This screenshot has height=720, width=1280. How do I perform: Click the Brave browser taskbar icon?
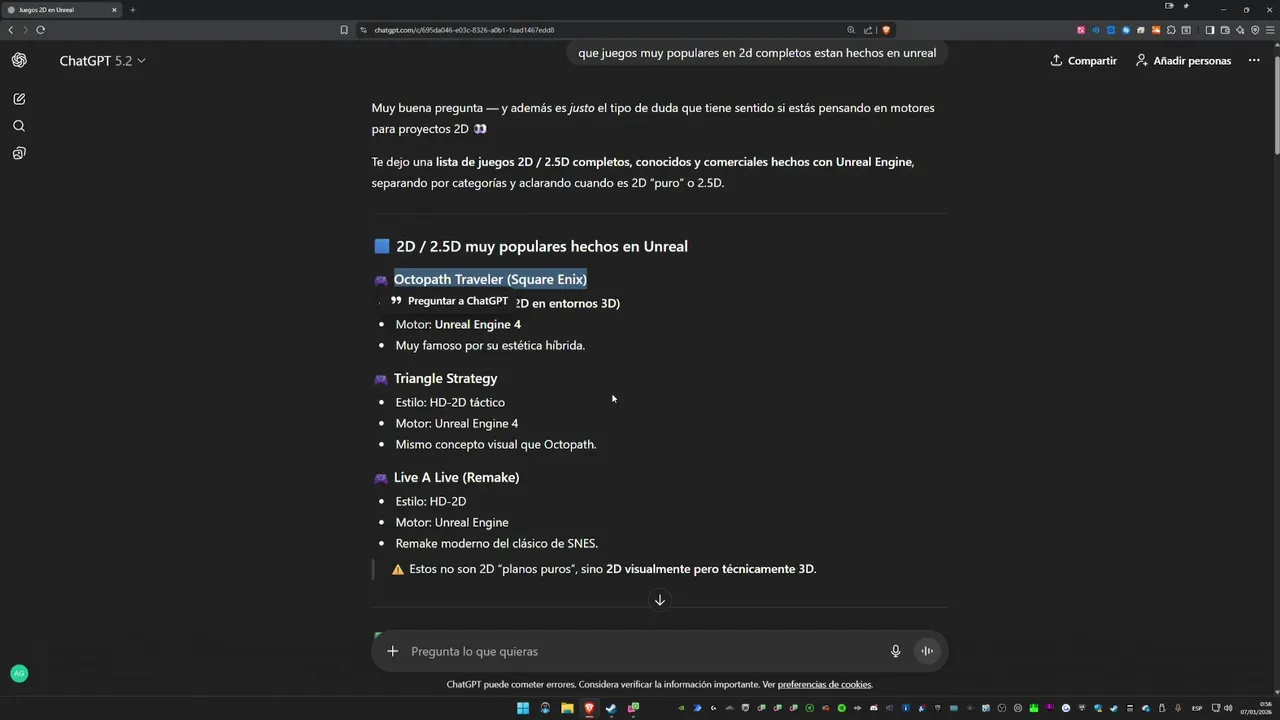(x=589, y=708)
